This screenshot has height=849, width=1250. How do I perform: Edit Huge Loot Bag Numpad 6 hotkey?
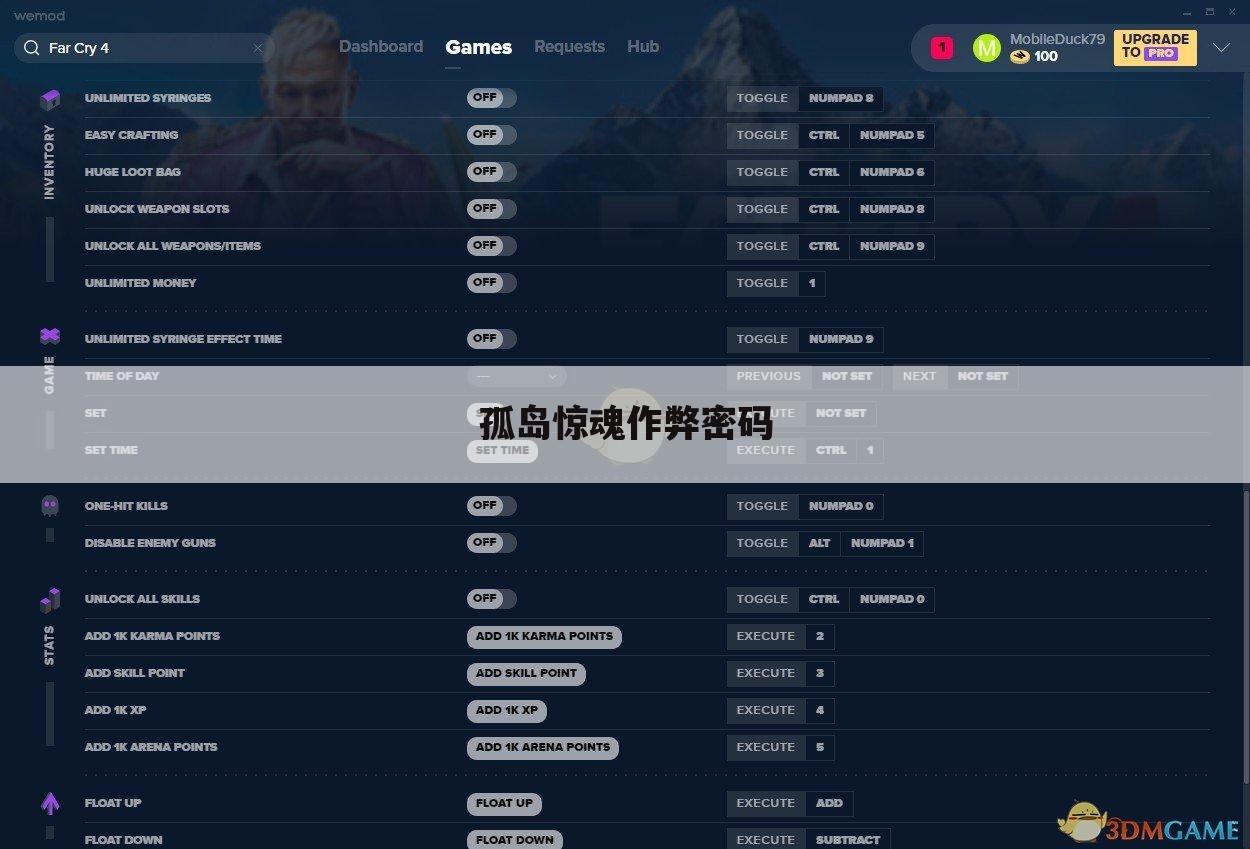tap(892, 172)
